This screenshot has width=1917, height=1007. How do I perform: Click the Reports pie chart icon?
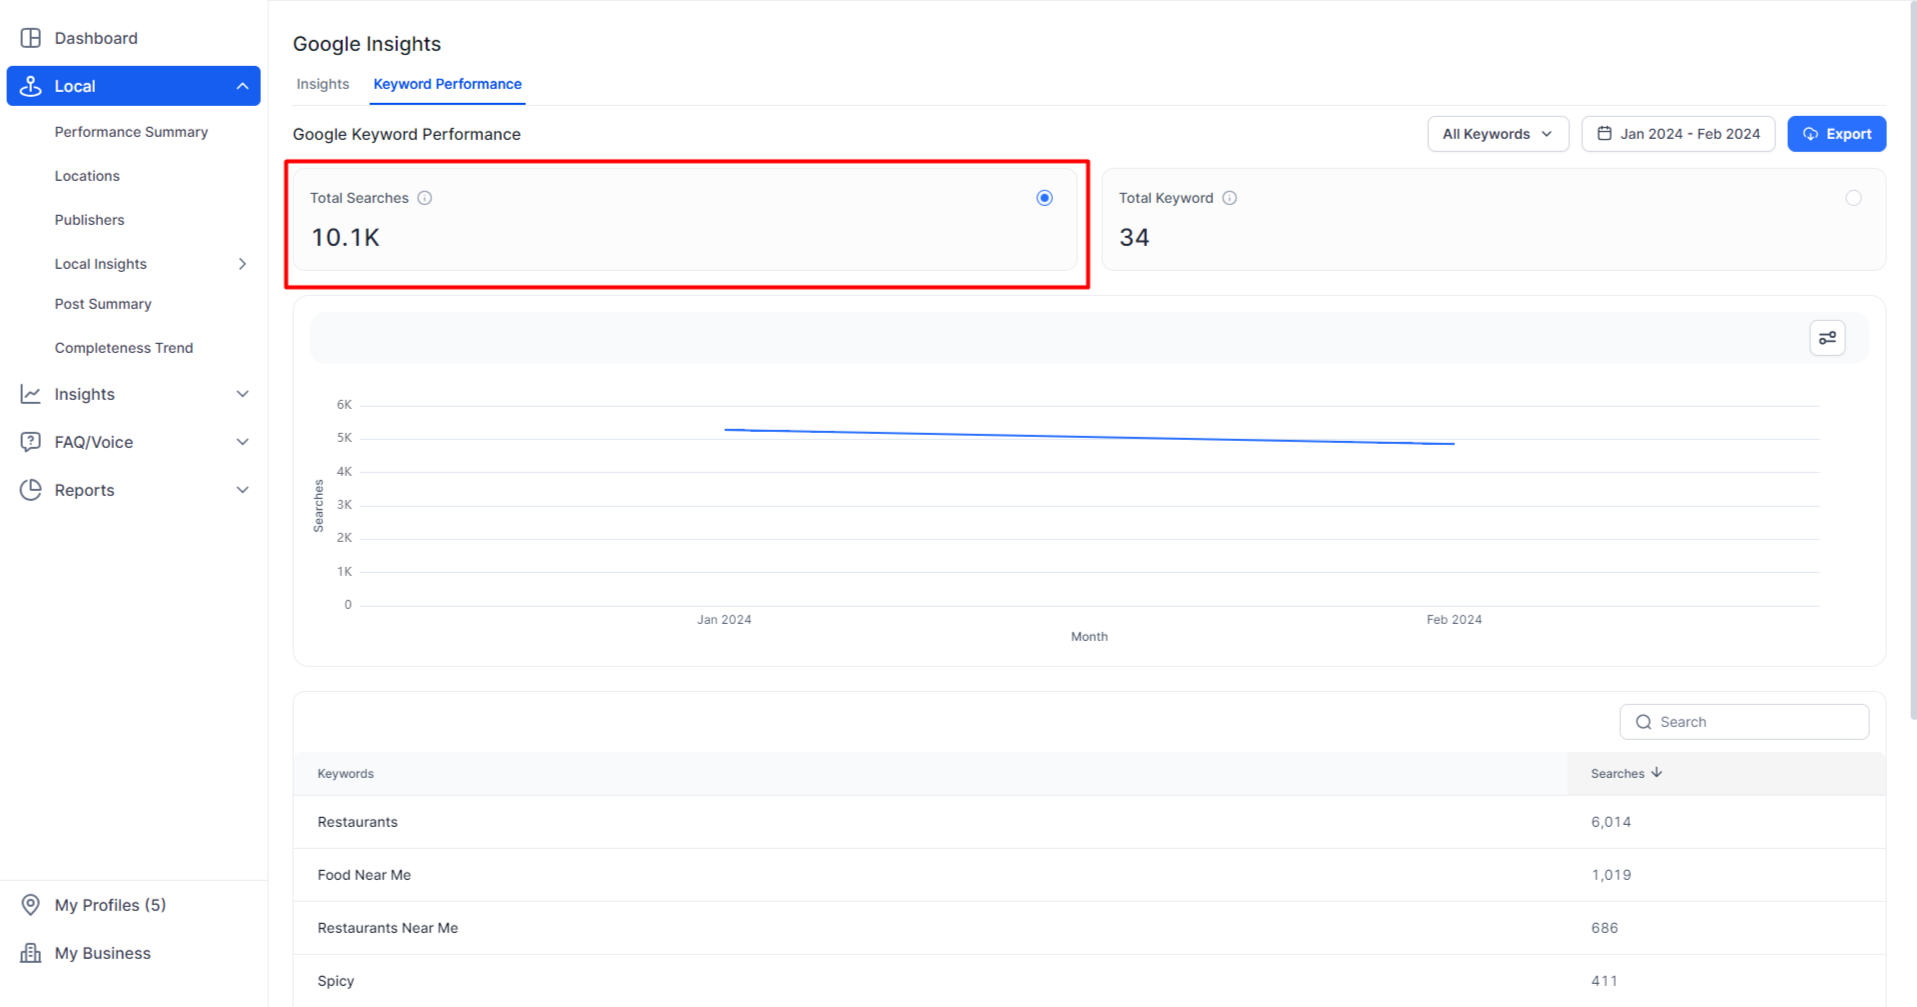click(x=31, y=490)
